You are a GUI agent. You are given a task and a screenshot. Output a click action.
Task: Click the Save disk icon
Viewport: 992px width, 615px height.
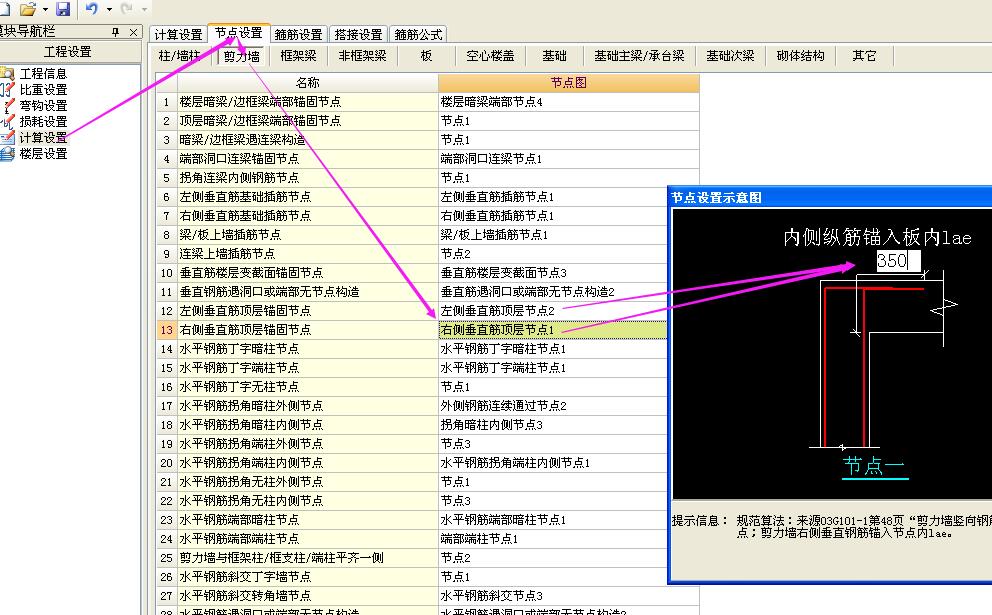tap(63, 9)
